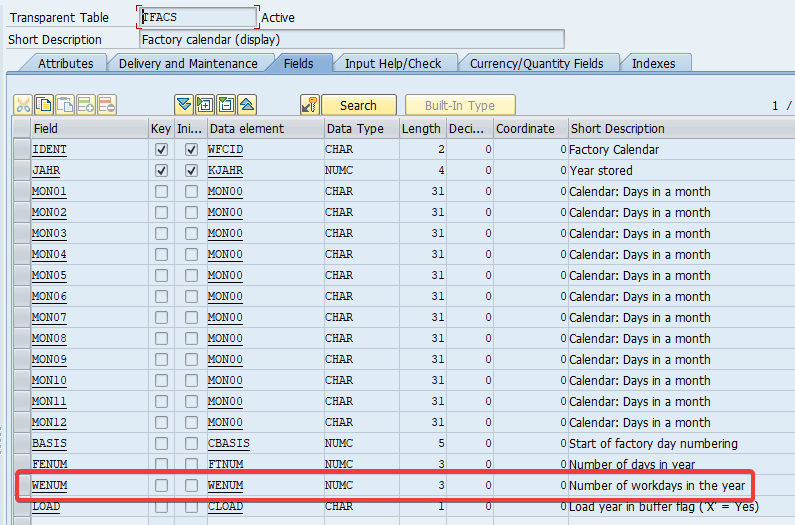Click the Short Description input field
795x525 pixels.
[x=352, y=39]
